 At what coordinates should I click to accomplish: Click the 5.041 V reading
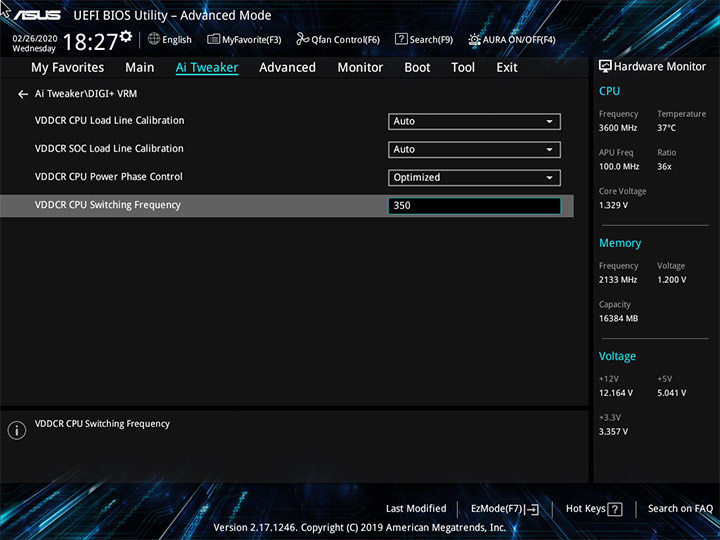click(671, 393)
